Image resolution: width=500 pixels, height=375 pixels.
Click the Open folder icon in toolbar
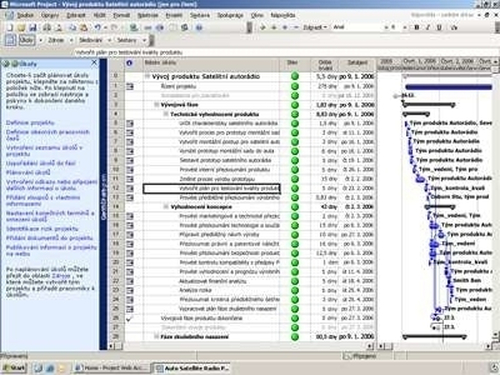[21, 27]
